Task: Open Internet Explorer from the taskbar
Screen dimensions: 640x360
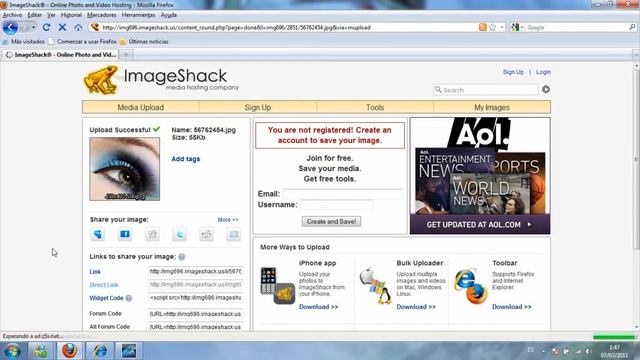Action: (x=99, y=351)
